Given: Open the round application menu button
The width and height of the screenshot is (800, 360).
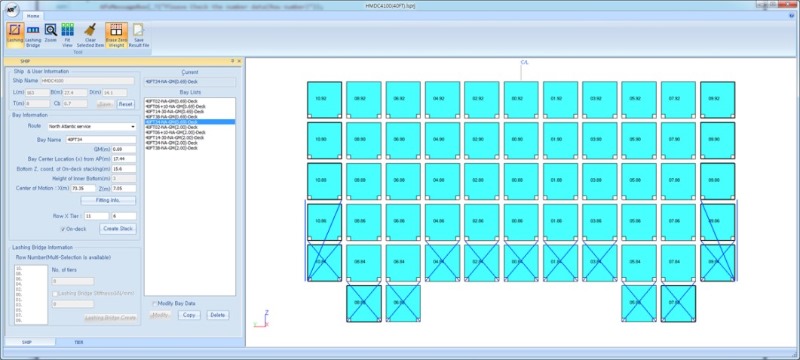Looking at the screenshot, I should coord(11,11).
